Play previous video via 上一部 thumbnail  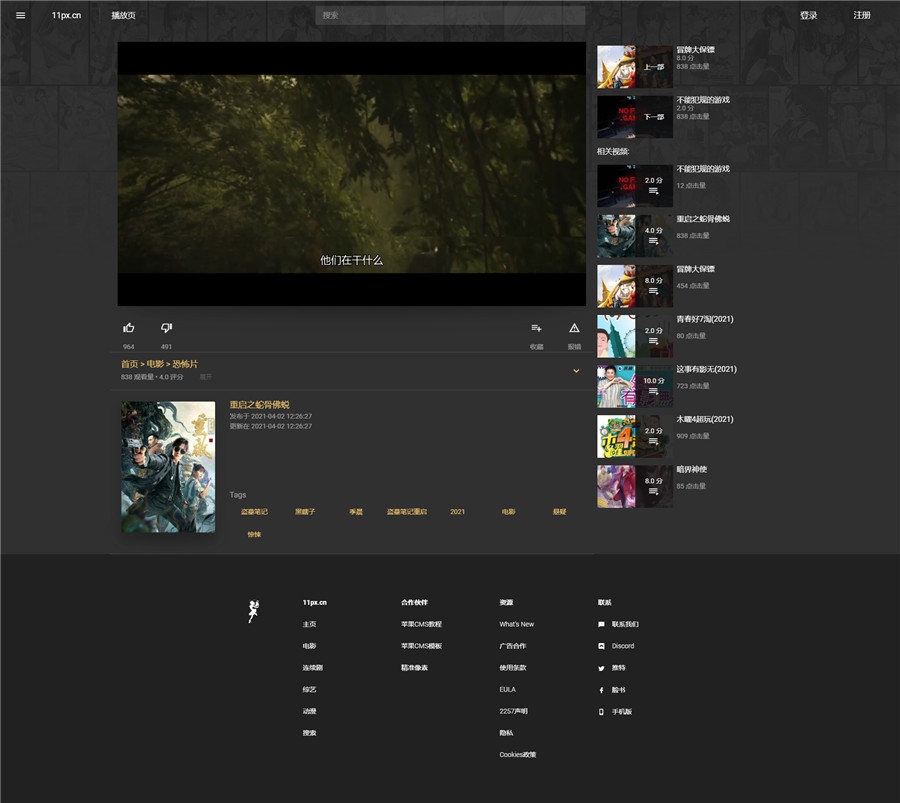tap(635, 67)
